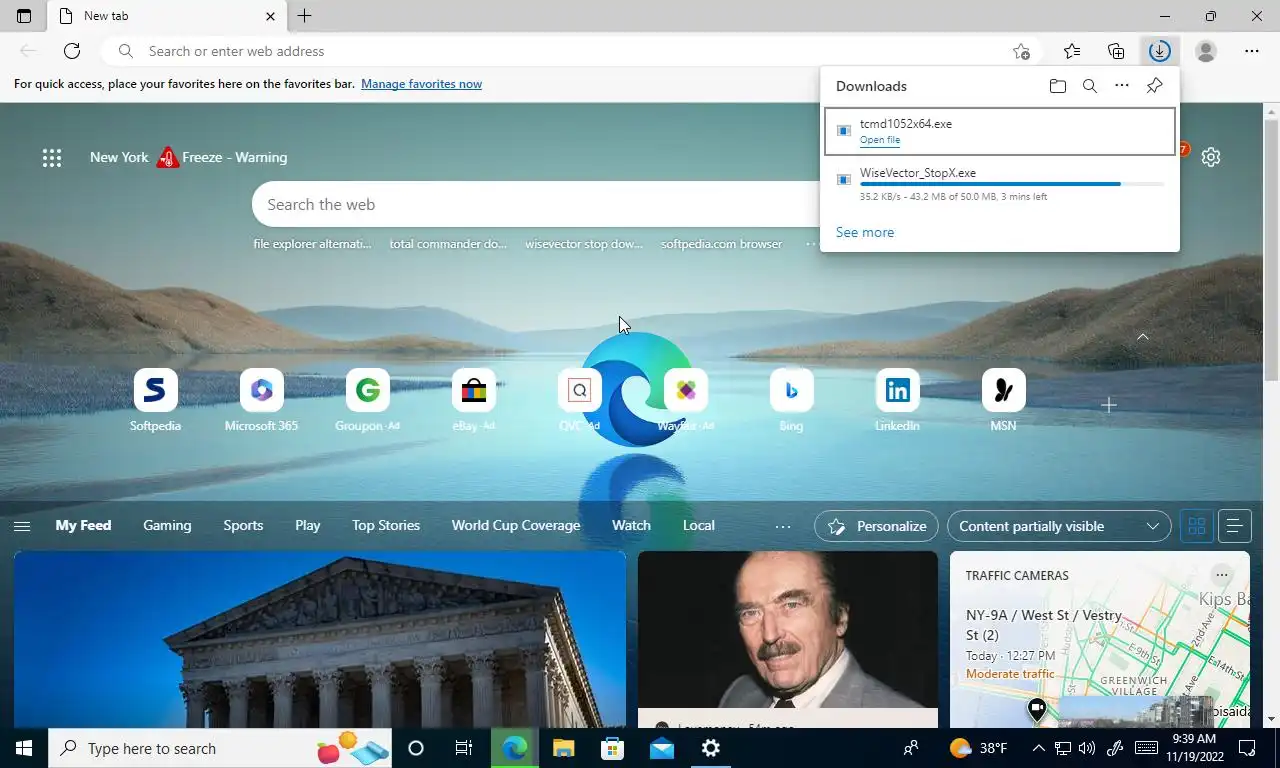Open File Explorer from taskbar
This screenshot has width=1280, height=768.
pyautogui.click(x=564, y=748)
